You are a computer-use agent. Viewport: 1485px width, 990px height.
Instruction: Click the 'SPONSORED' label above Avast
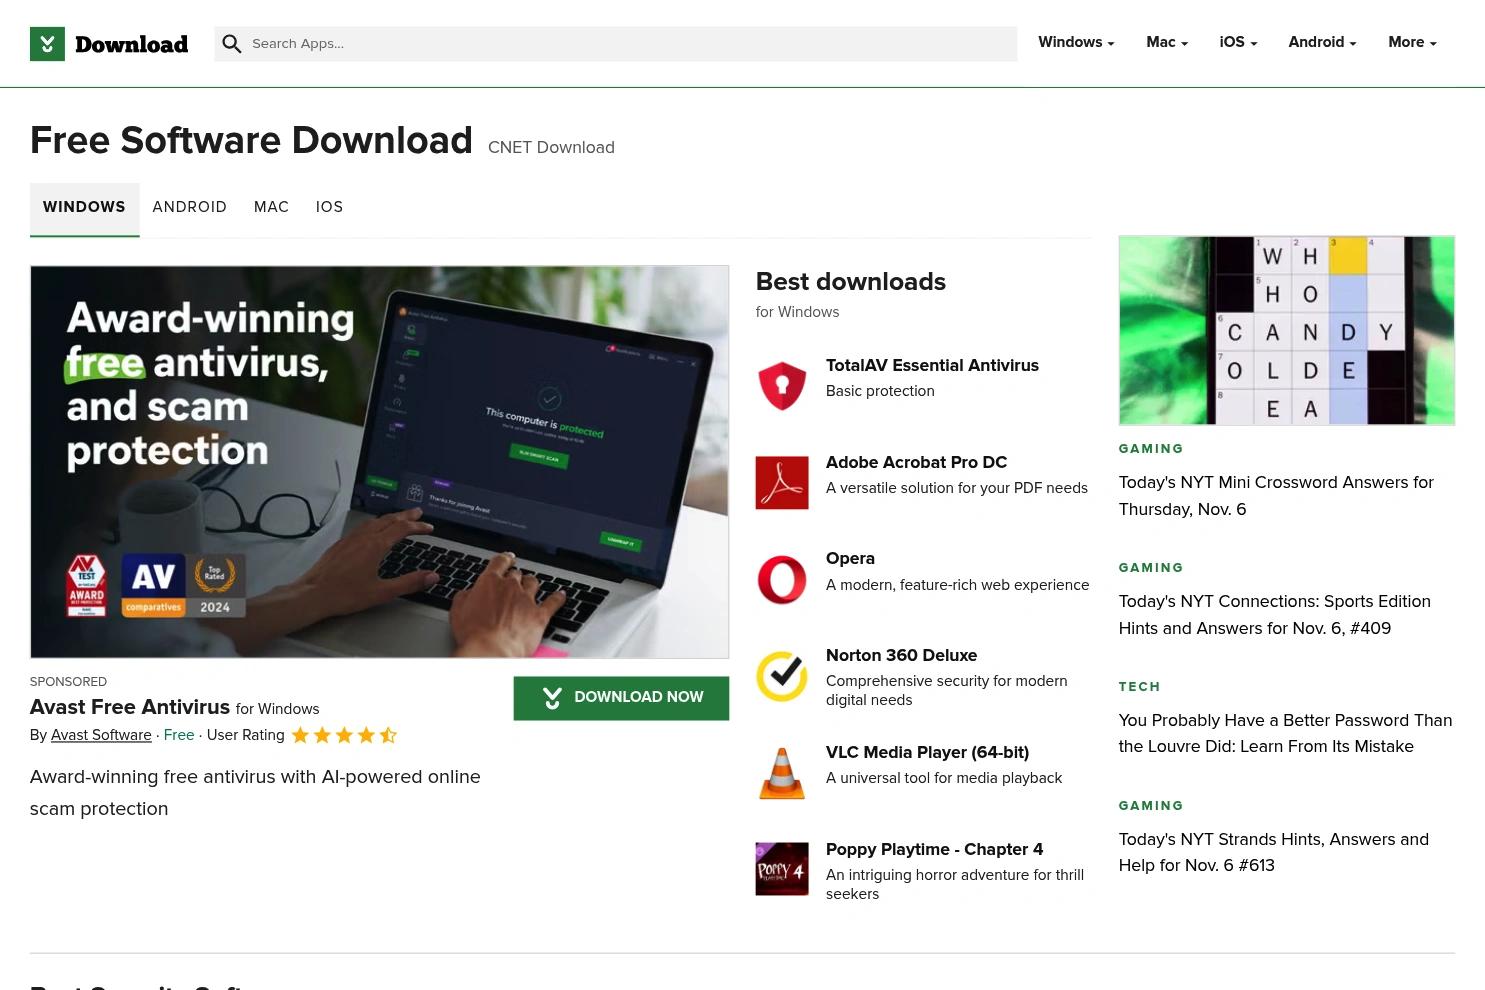coord(68,682)
